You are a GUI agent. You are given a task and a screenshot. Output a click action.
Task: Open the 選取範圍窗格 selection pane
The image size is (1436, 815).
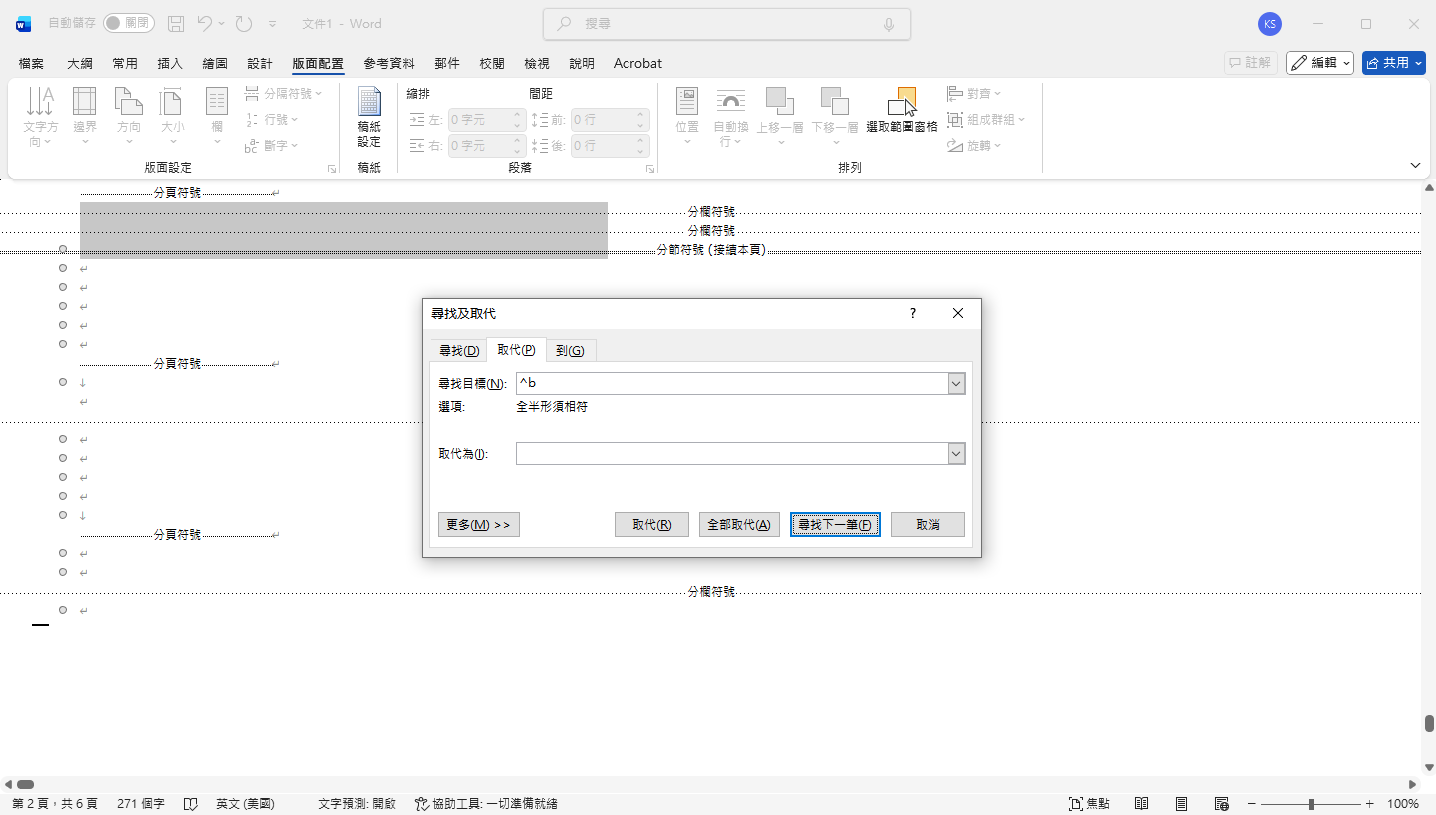click(x=902, y=110)
